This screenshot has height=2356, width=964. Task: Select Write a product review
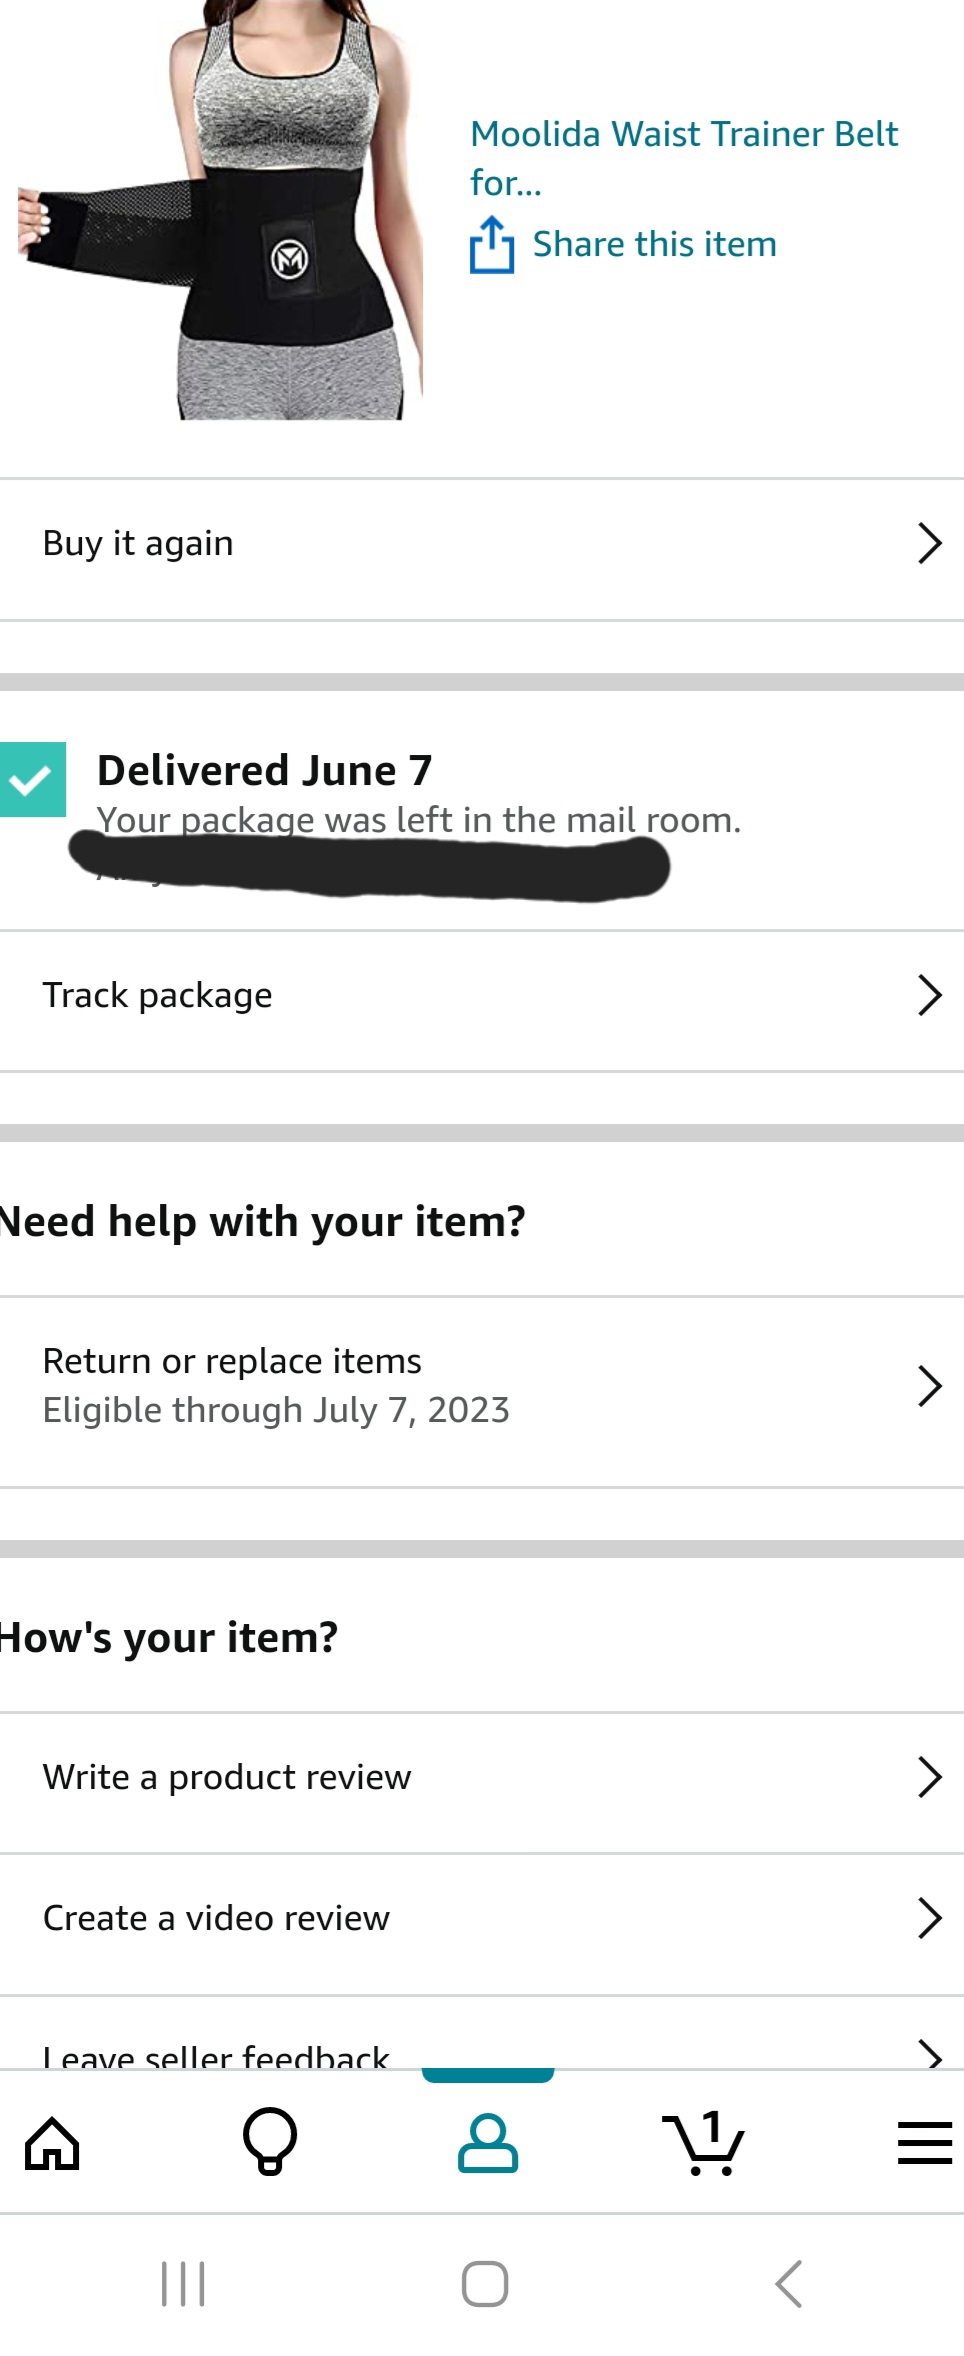tap(227, 1777)
